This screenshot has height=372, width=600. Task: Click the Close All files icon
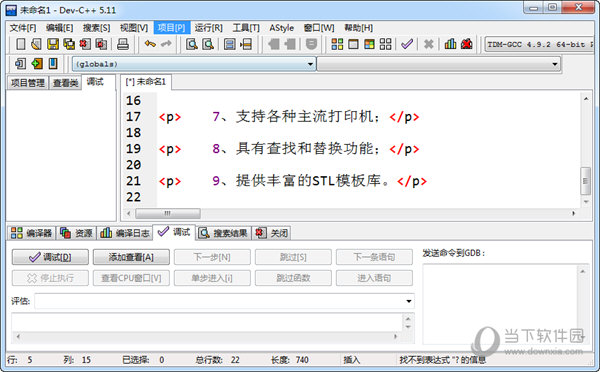101,44
